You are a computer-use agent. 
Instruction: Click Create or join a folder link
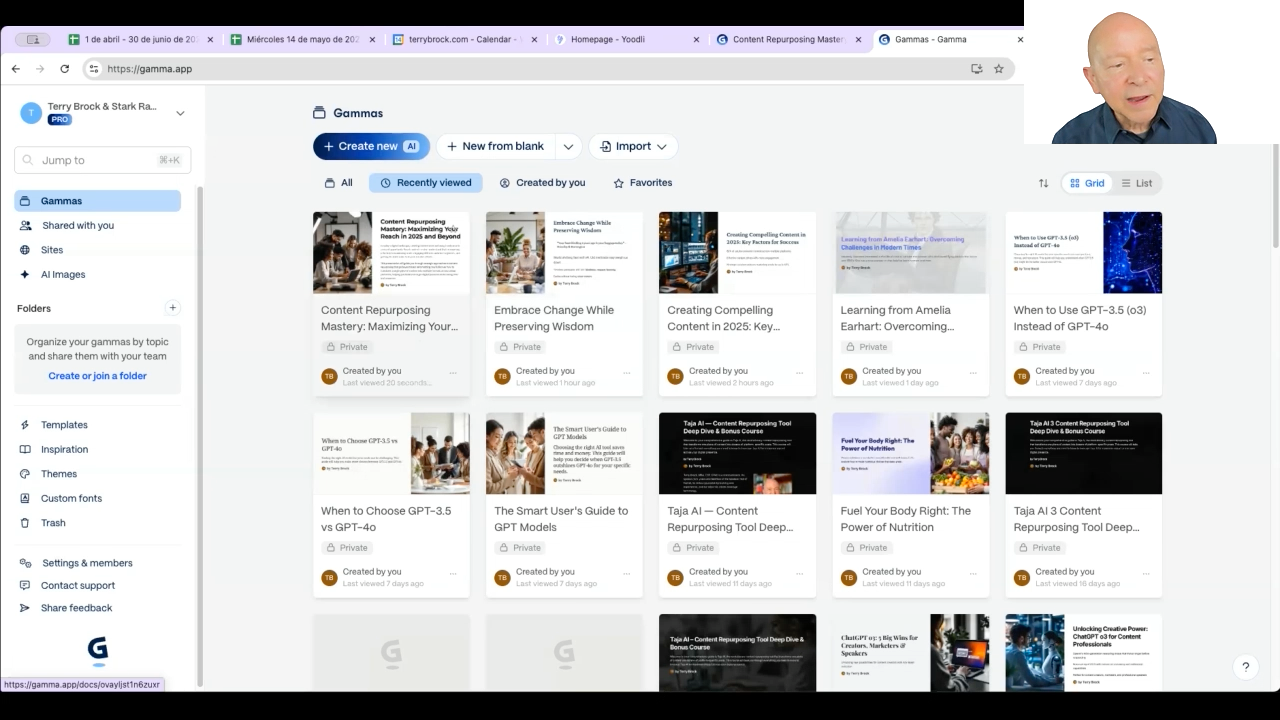[98, 376]
